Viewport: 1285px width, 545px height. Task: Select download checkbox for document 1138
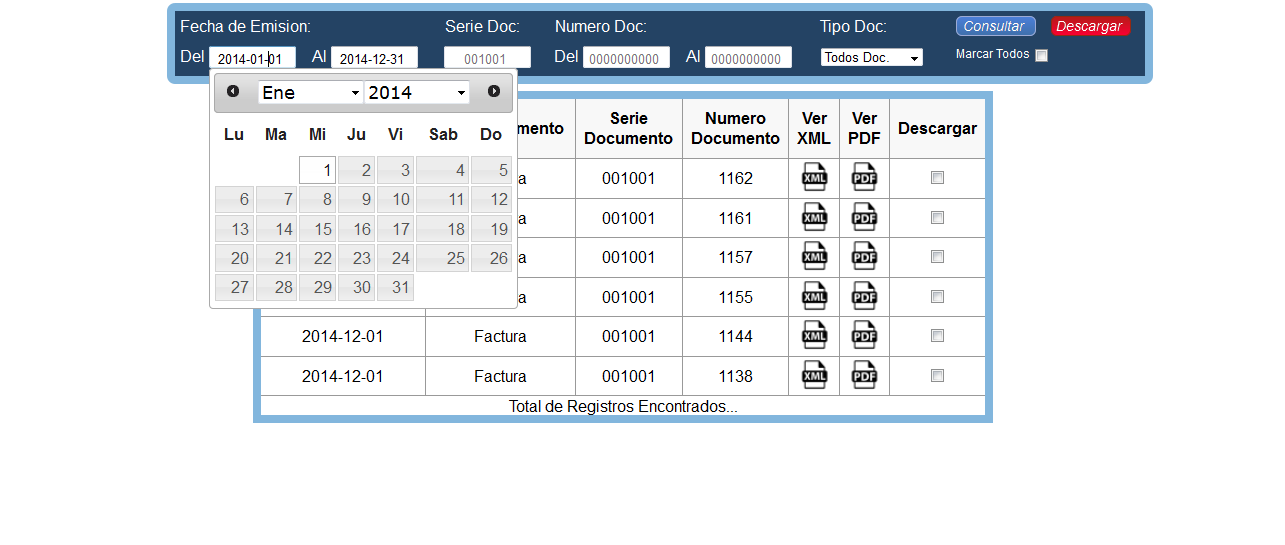pos(937,376)
